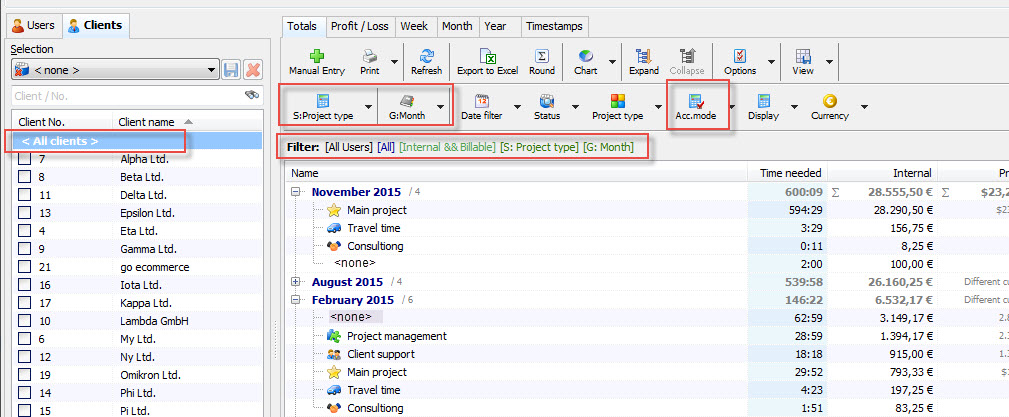Screen dimensions: 1009x417
Task: Click the [G: Month] filter text
Action: pyautogui.click(x=608, y=147)
